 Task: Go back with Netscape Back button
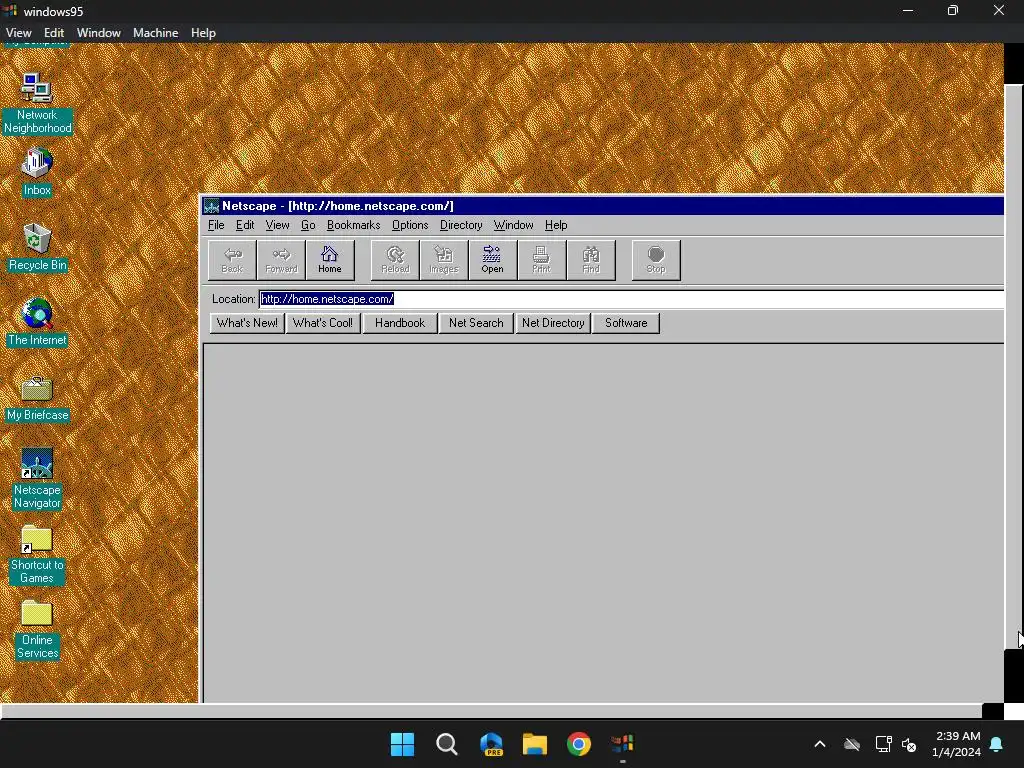(x=232, y=260)
